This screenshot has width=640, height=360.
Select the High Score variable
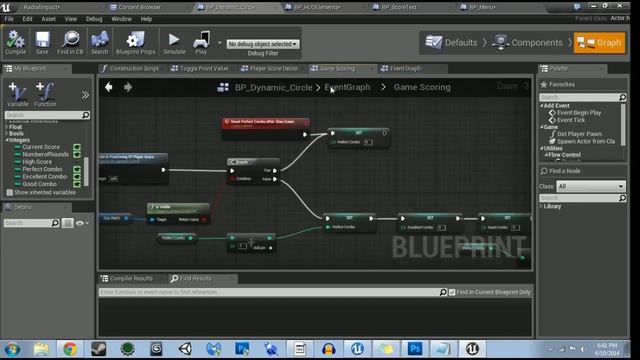37,162
